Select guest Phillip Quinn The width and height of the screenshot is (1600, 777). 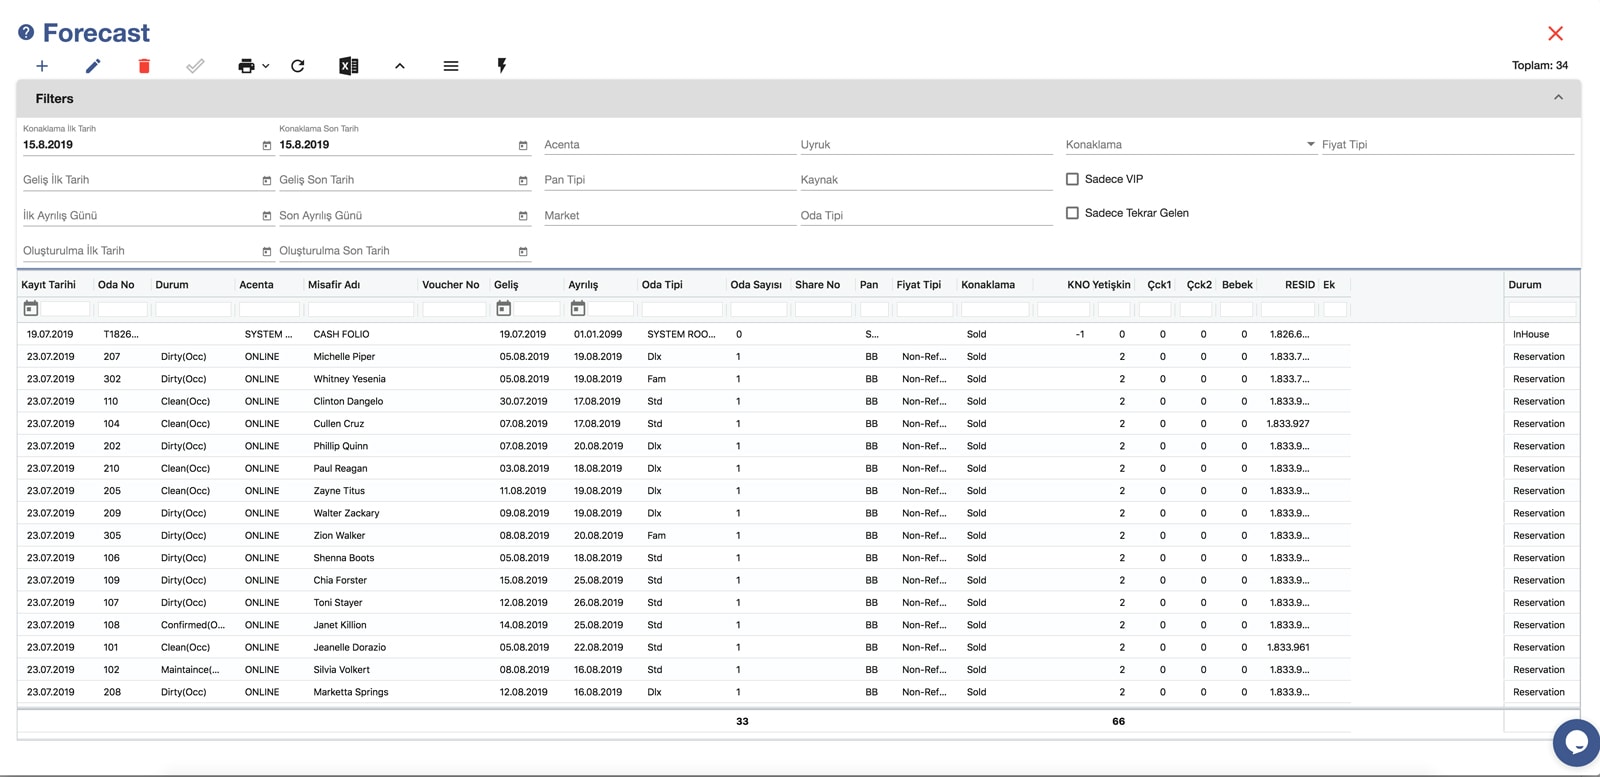[341, 446]
